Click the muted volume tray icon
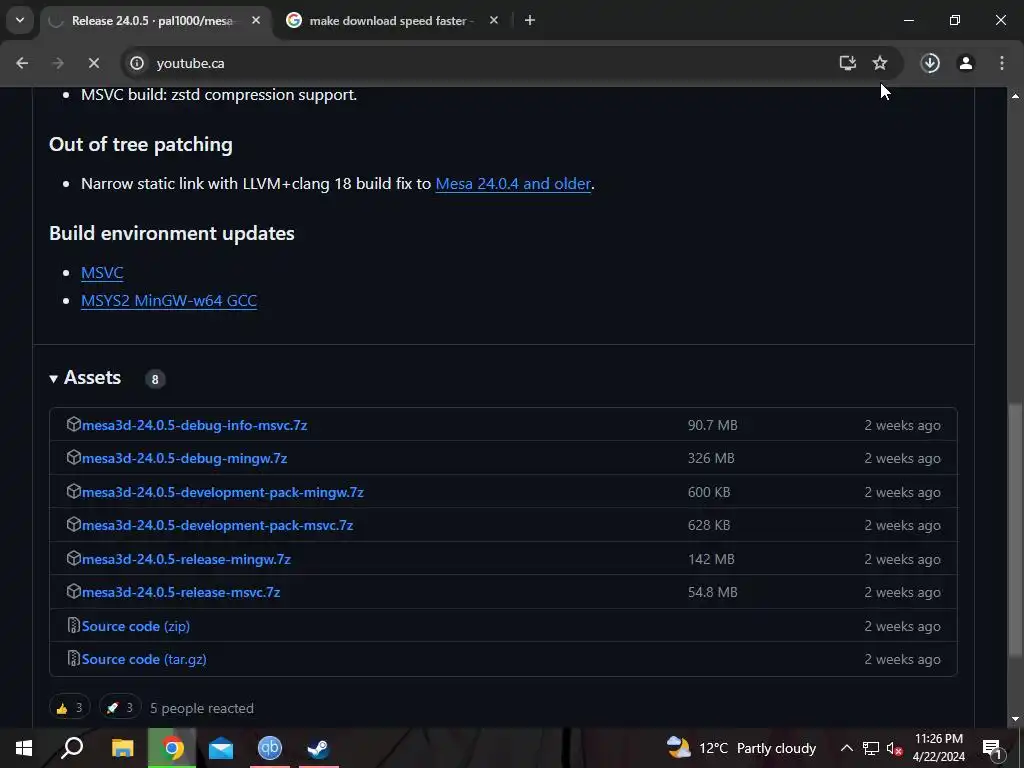Image resolution: width=1024 pixels, height=768 pixels. coord(895,748)
